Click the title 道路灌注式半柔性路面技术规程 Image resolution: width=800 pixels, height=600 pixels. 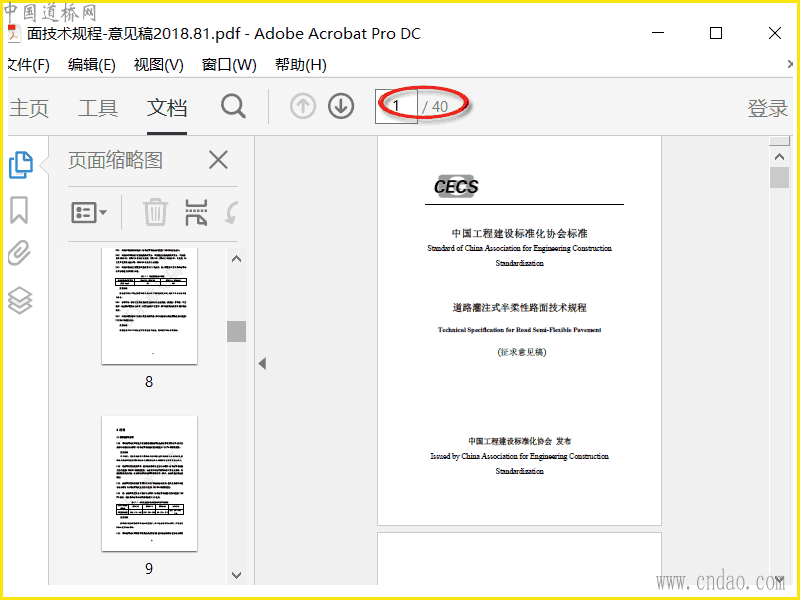coord(519,308)
